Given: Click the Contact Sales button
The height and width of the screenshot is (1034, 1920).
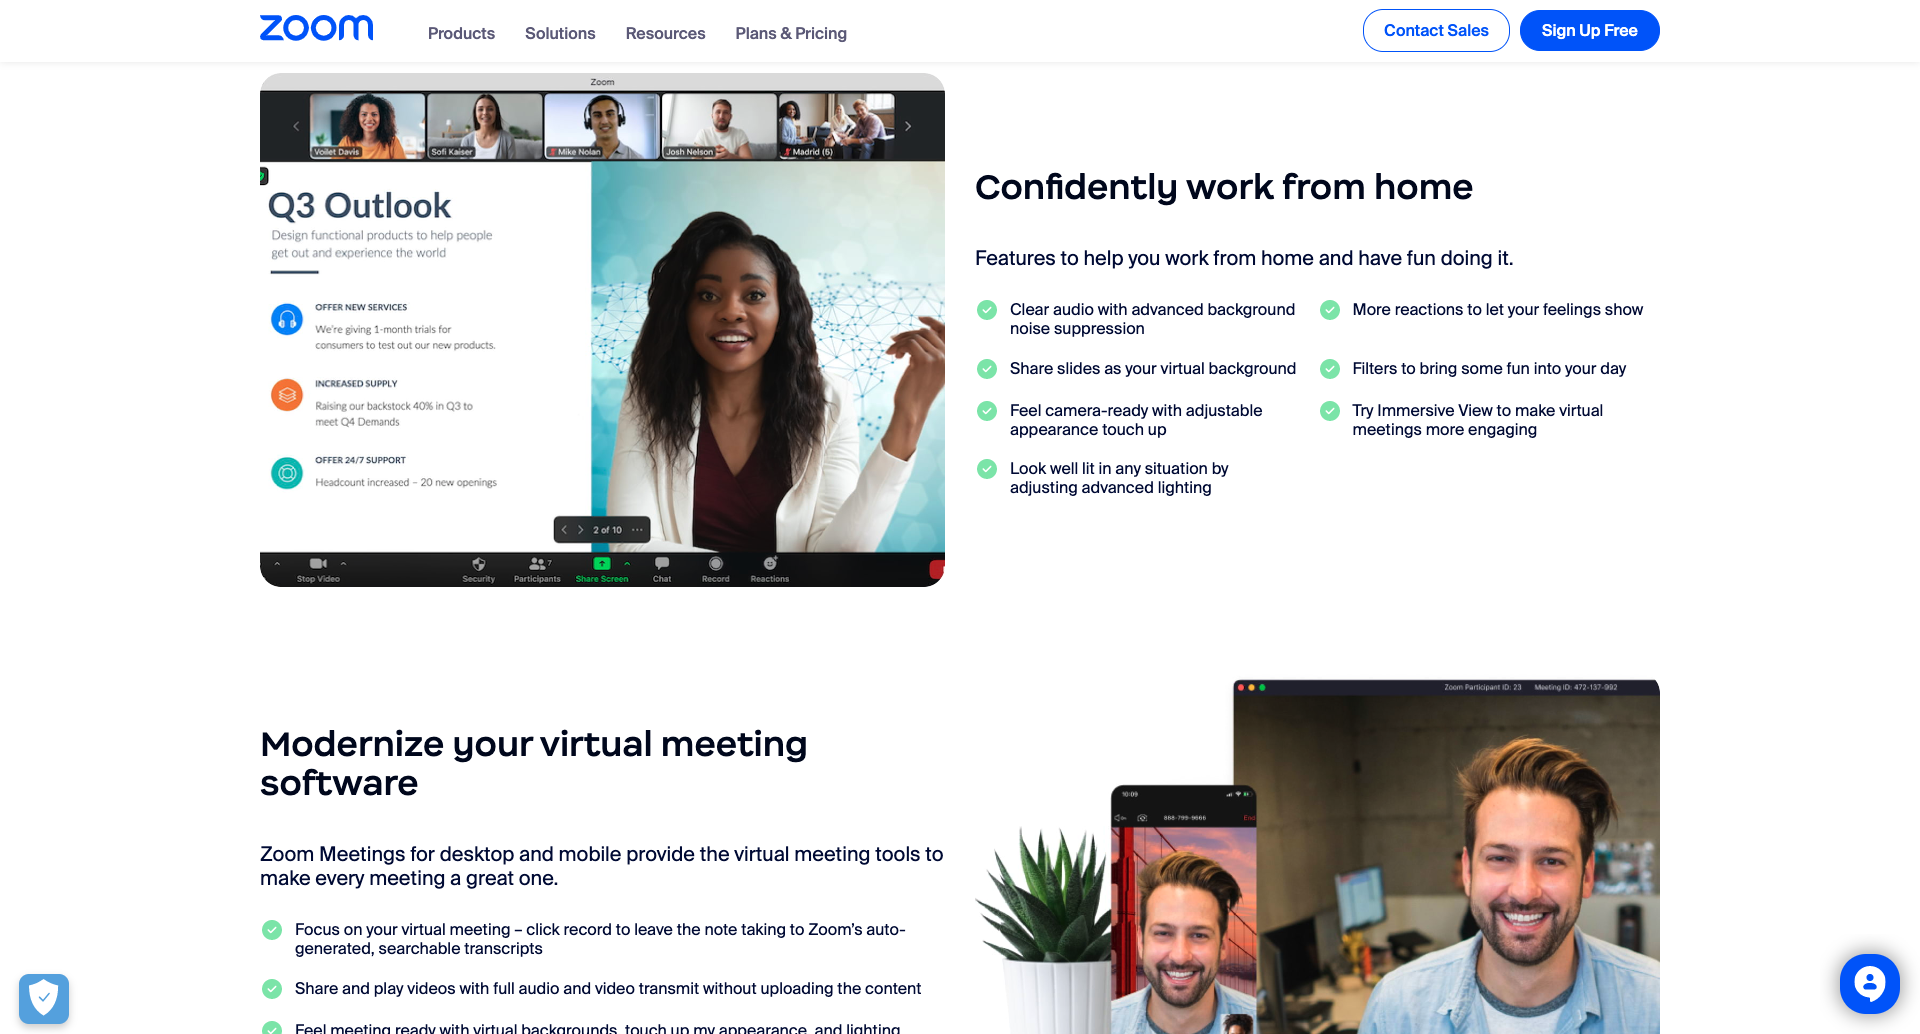Looking at the screenshot, I should [1436, 31].
